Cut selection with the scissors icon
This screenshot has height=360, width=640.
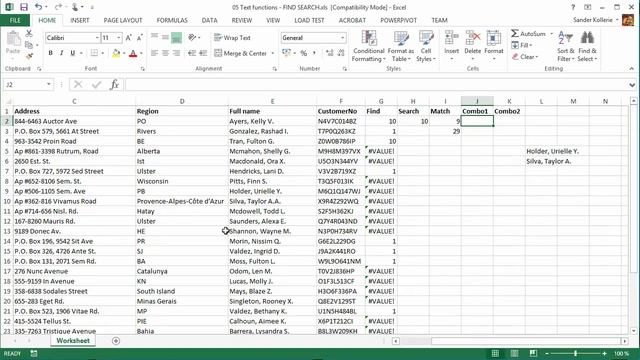click(29, 34)
